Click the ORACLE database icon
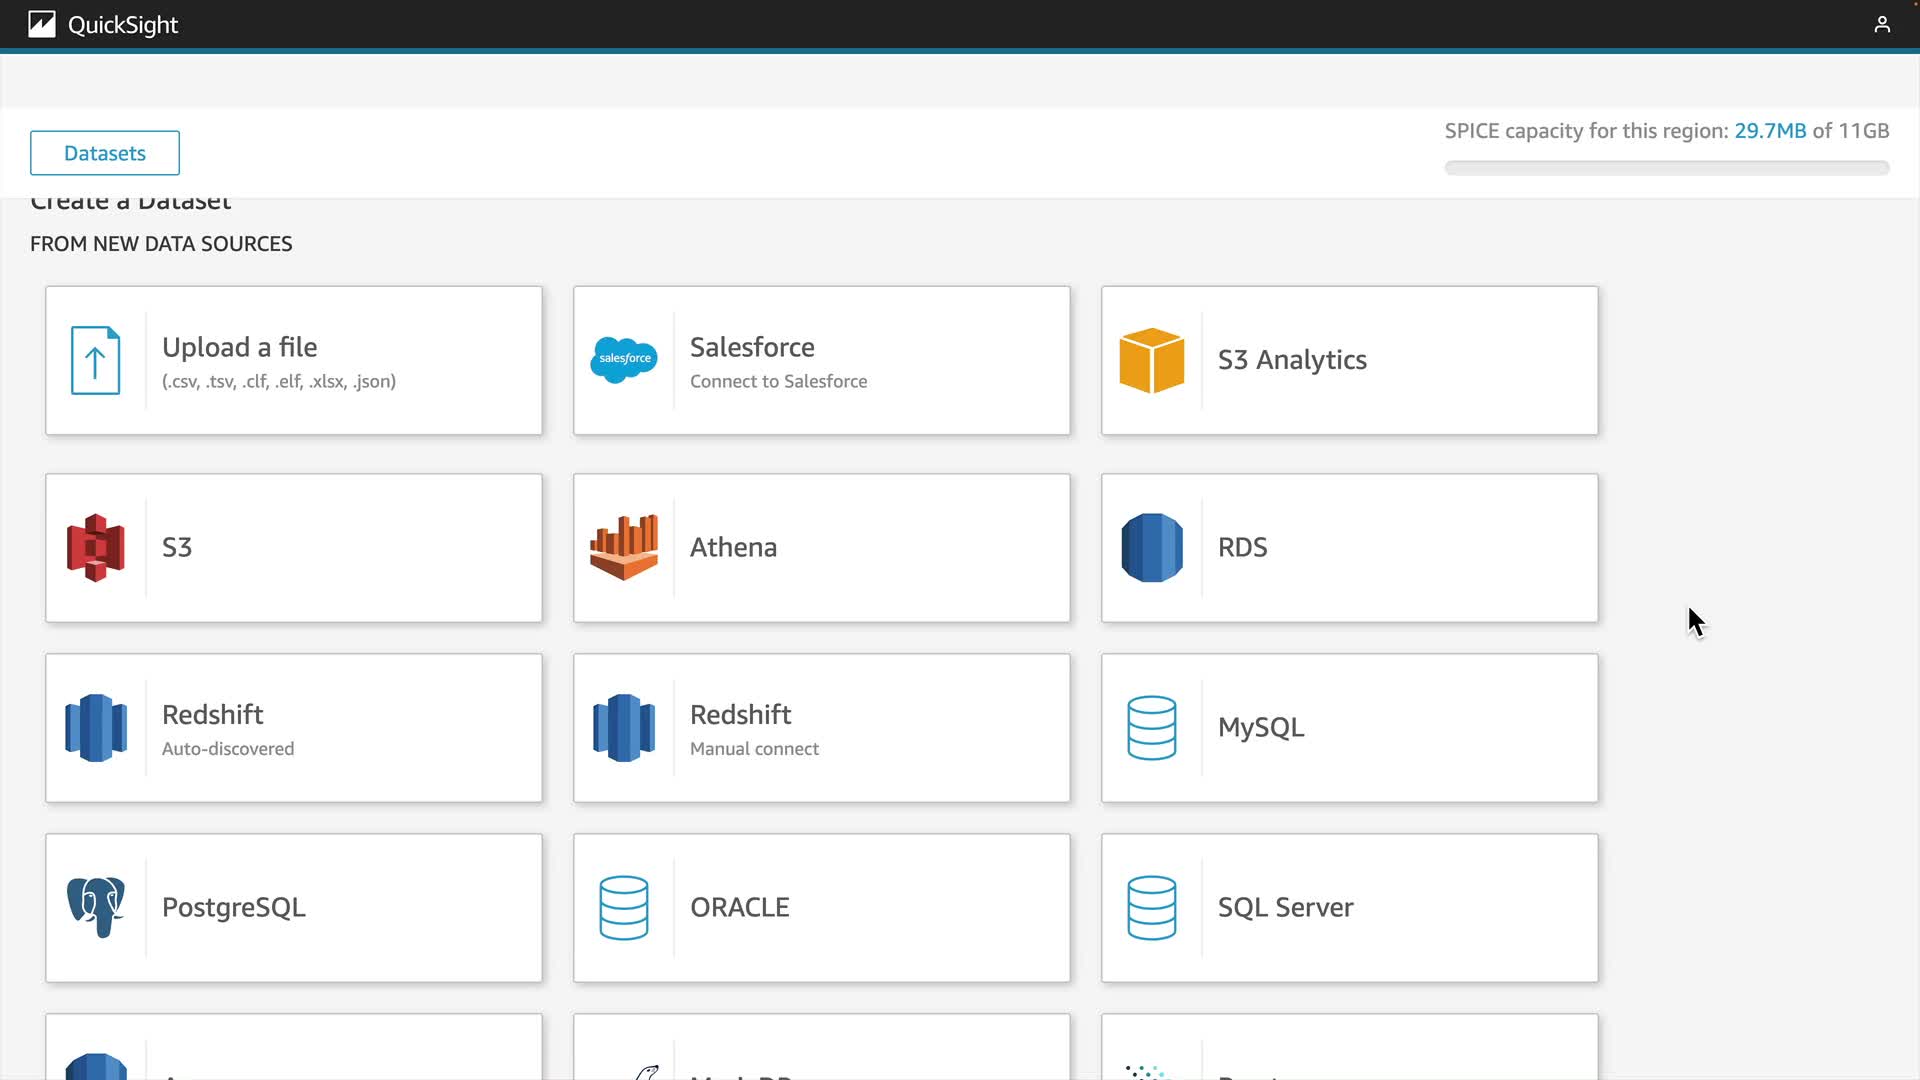Viewport: 1920px width, 1080px height. [x=623, y=908]
